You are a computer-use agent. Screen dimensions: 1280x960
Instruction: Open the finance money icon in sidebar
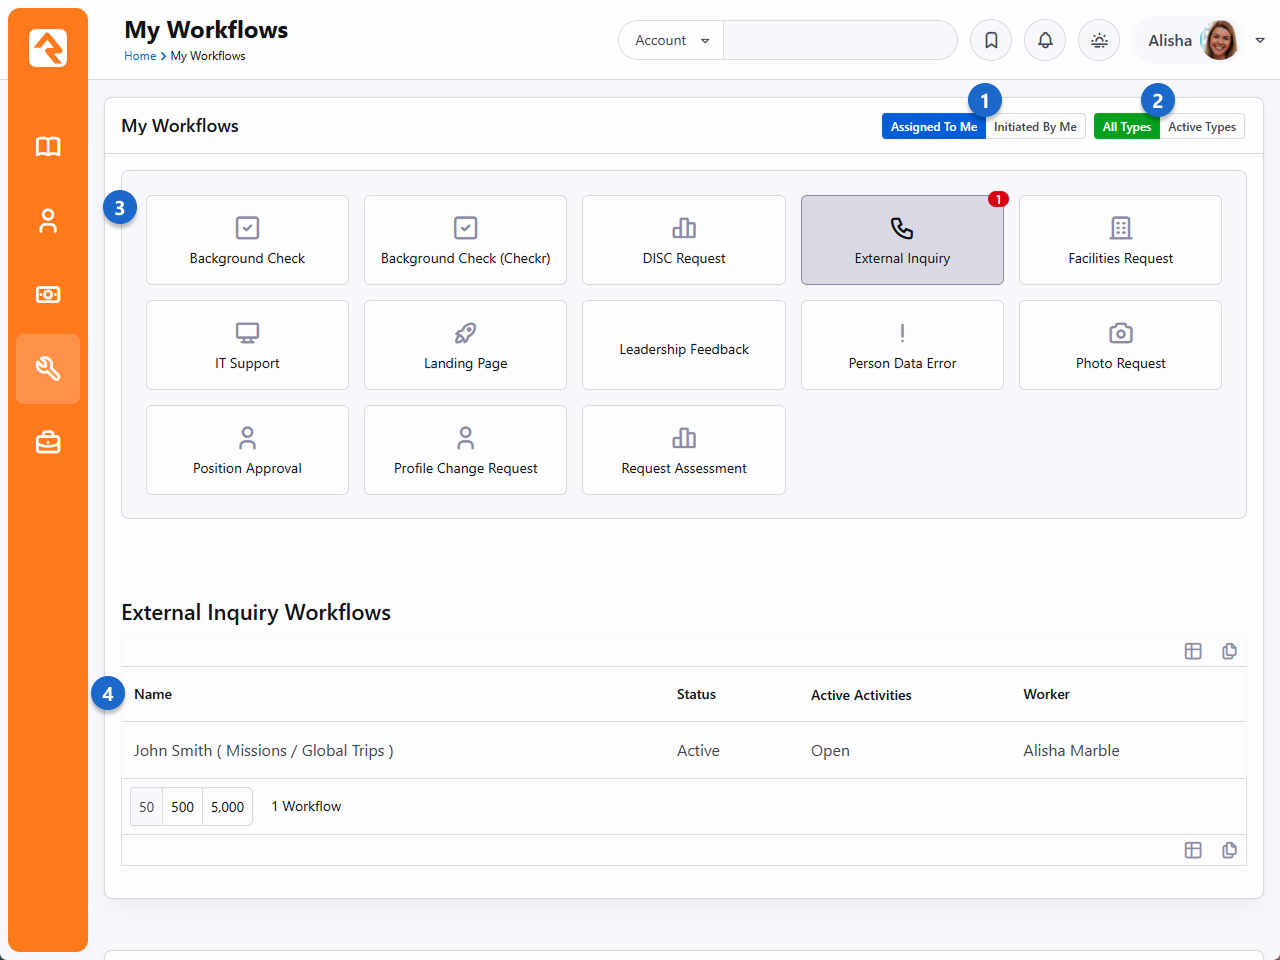[x=48, y=295]
